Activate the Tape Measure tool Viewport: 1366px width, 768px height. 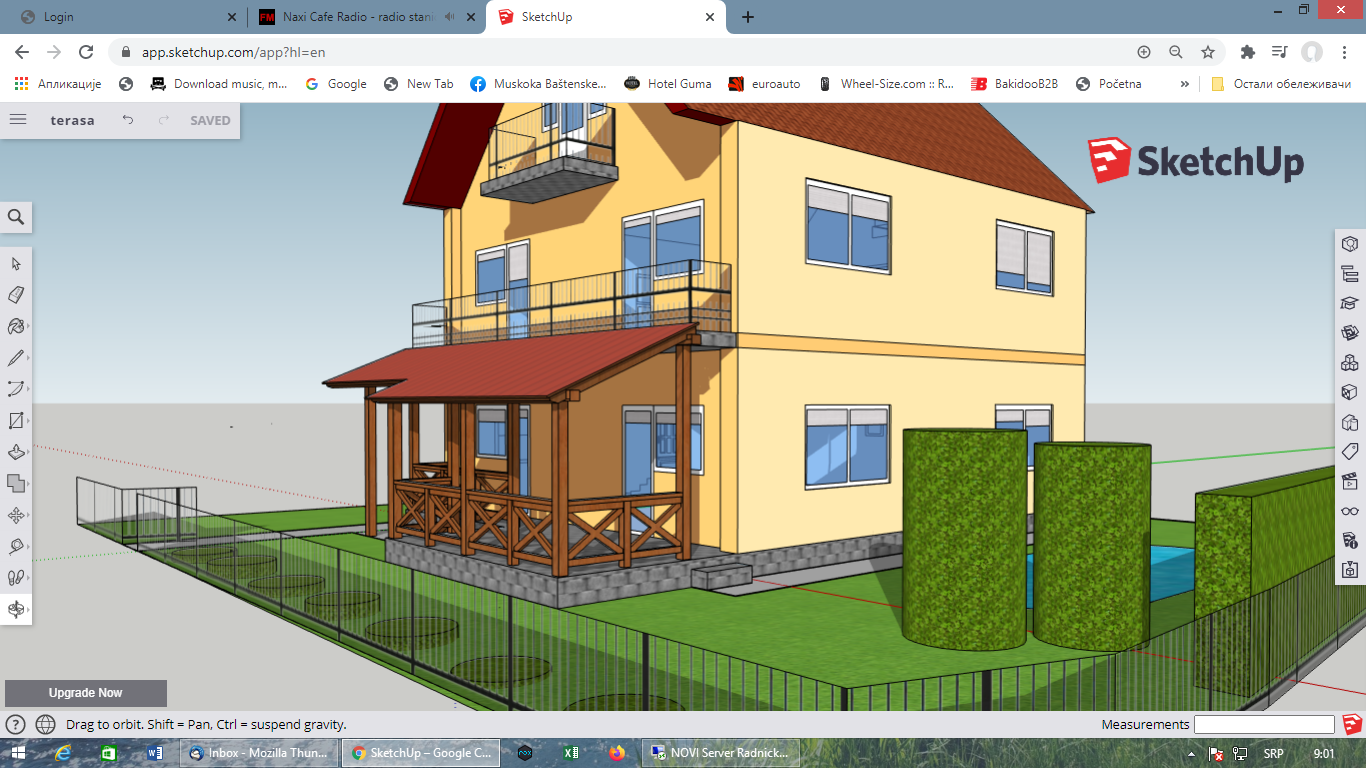16,546
